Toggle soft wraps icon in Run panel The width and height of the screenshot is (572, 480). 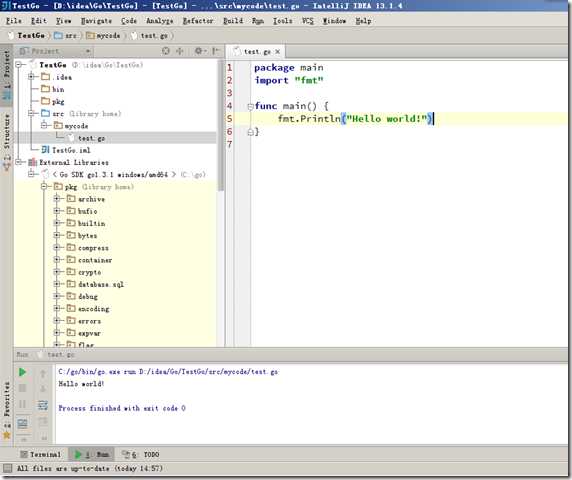[x=43, y=405]
